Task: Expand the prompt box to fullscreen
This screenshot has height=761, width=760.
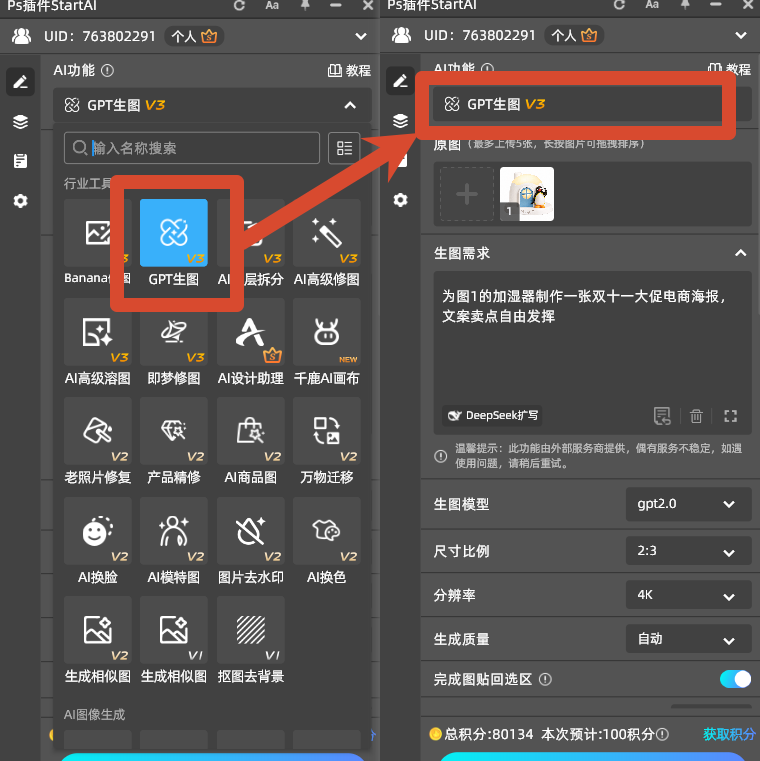Action: (730, 416)
